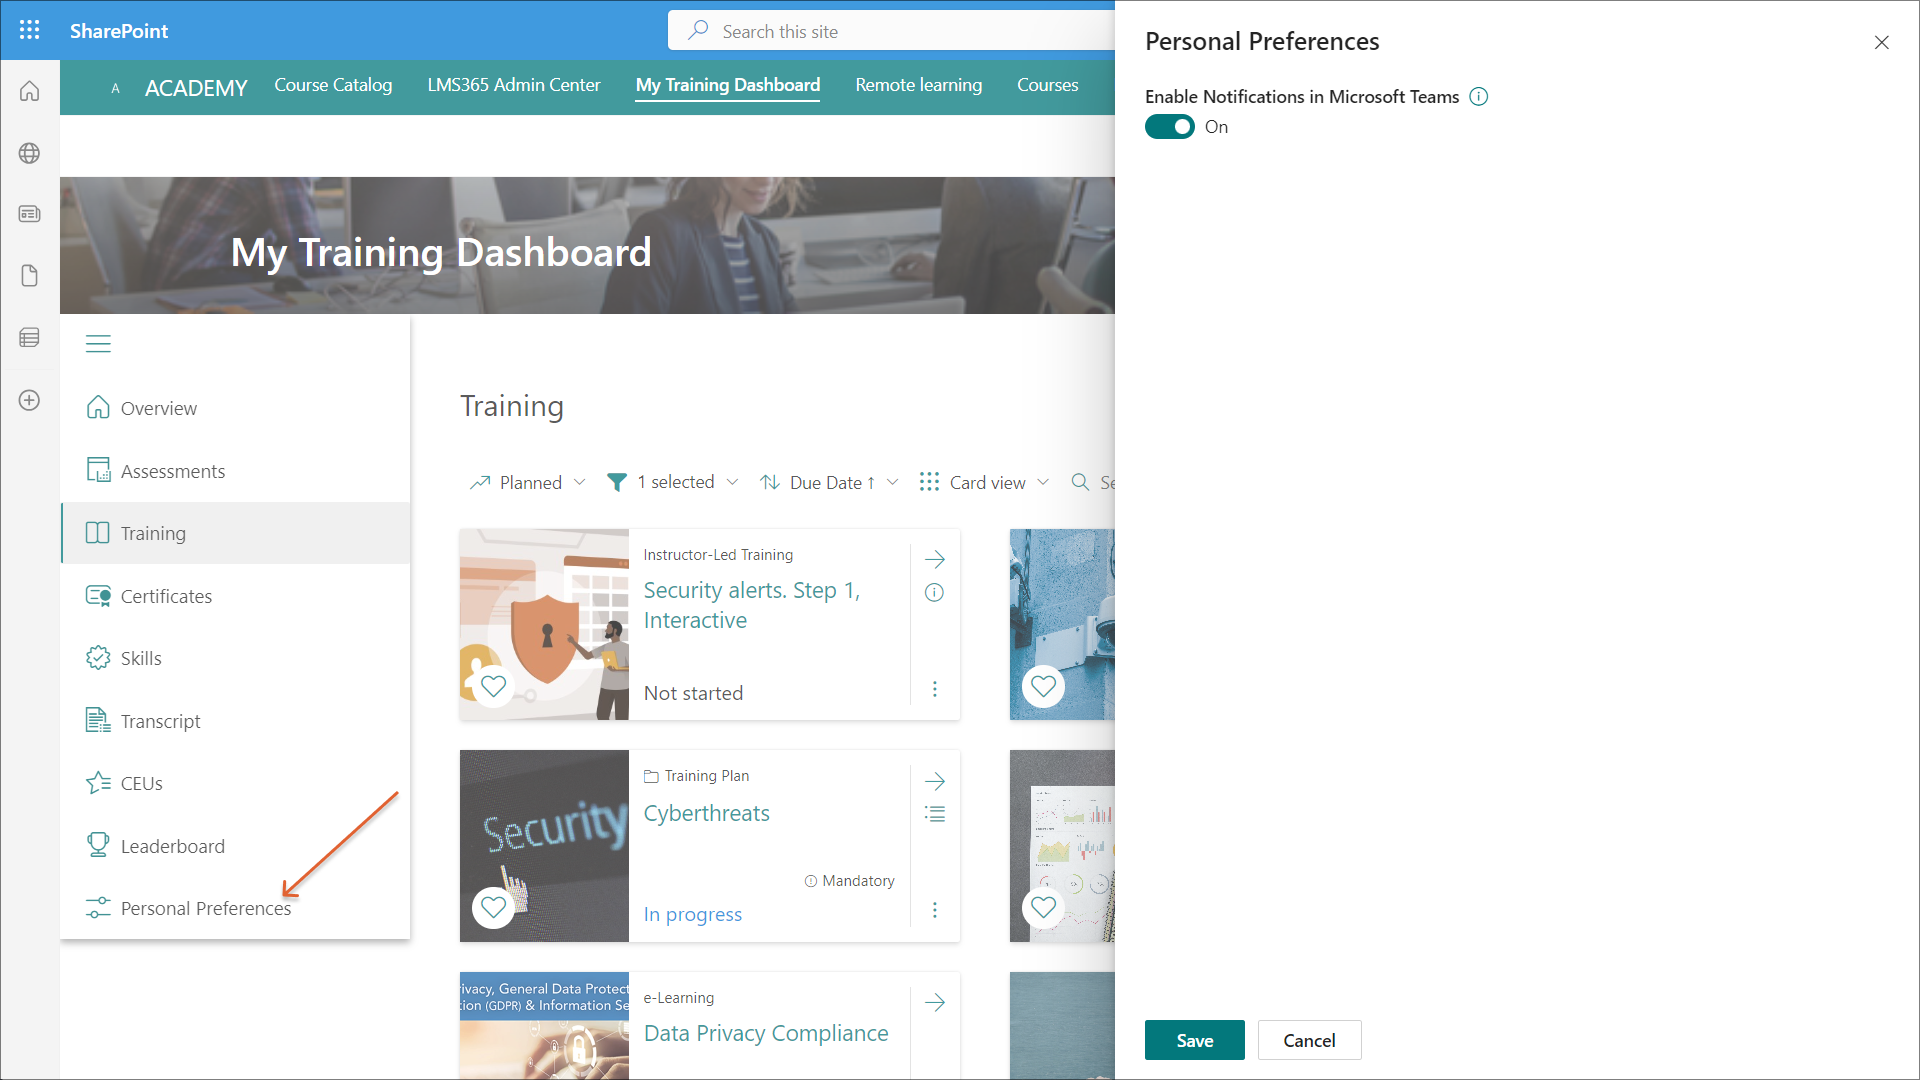The height and width of the screenshot is (1080, 1920).
Task: Favorite the Cyberthreats training plan heart
Action: (x=493, y=907)
